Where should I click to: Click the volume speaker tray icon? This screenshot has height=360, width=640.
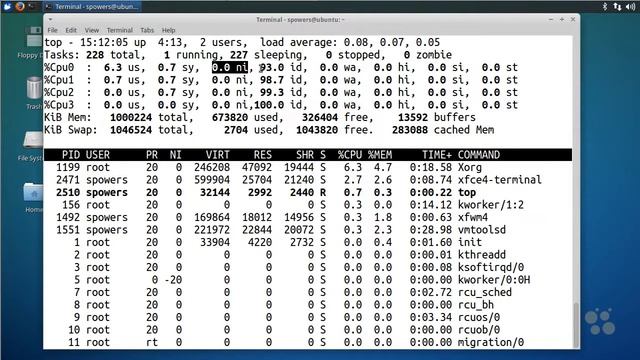coord(631,7)
